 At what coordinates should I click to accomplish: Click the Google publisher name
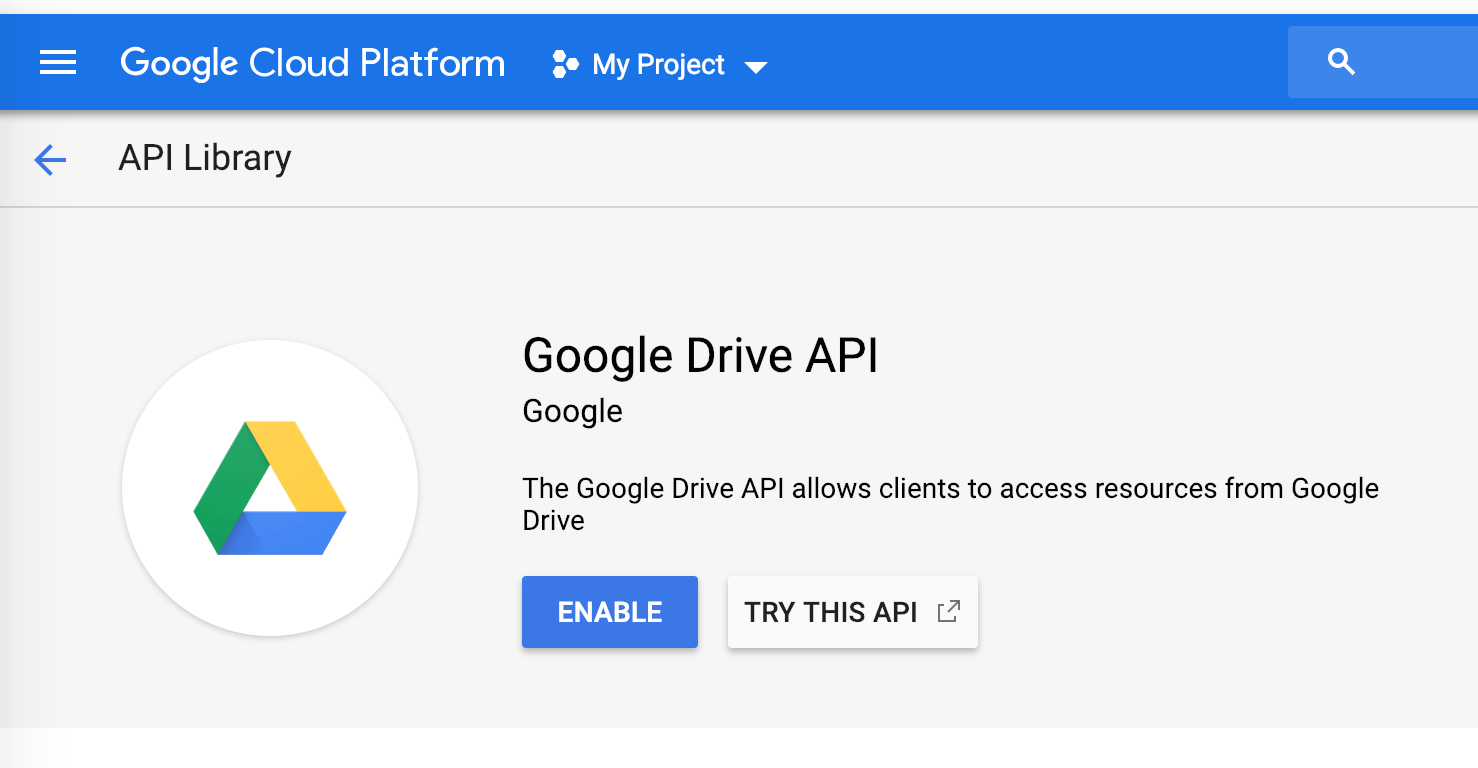(x=572, y=411)
